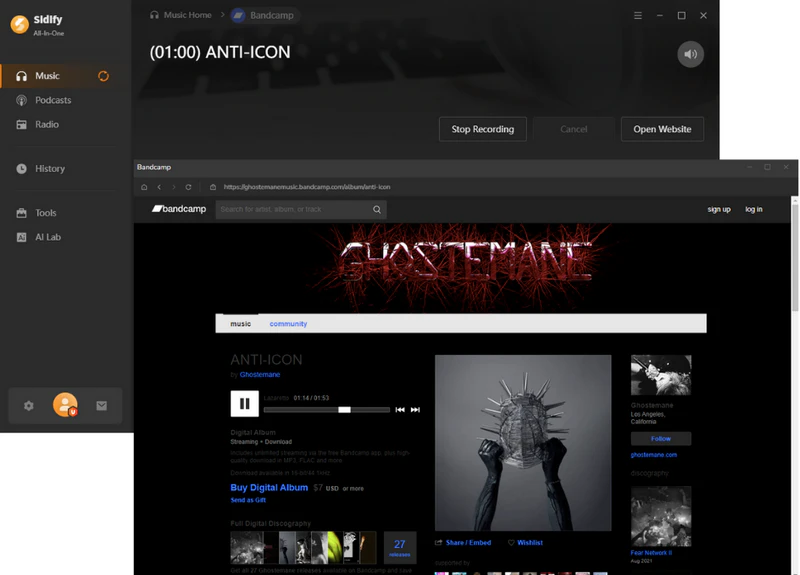
Task: Click the ANTI-ICON album cover art
Action: tap(523, 443)
